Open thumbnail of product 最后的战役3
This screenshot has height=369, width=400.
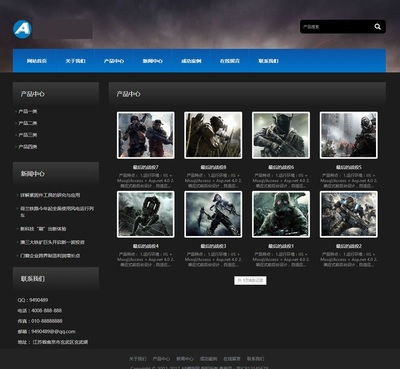coord(213,214)
